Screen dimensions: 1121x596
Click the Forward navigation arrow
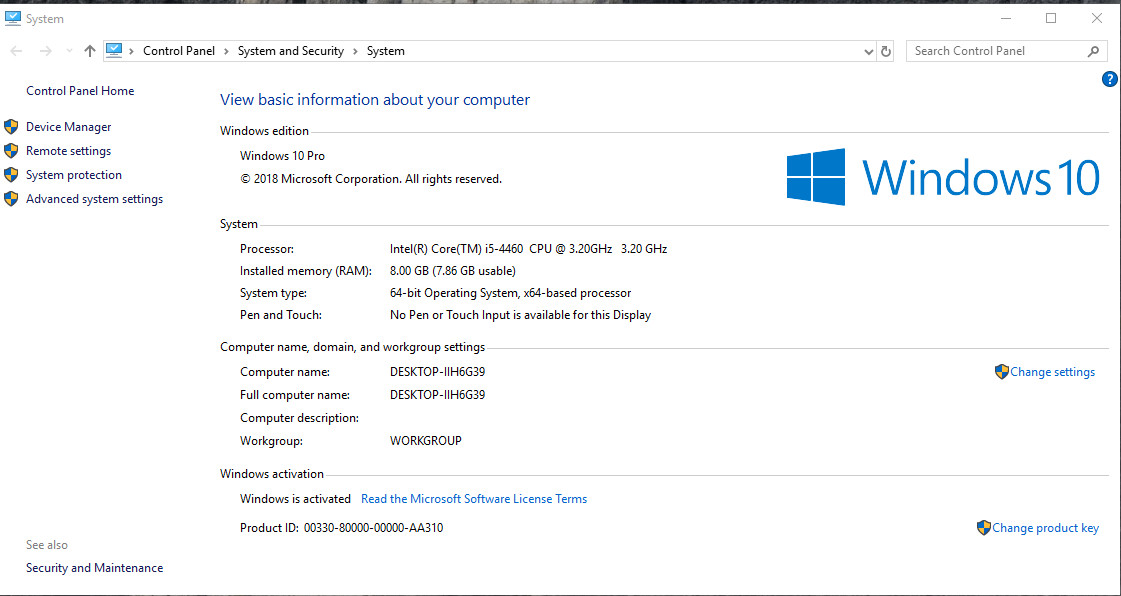(x=46, y=51)
